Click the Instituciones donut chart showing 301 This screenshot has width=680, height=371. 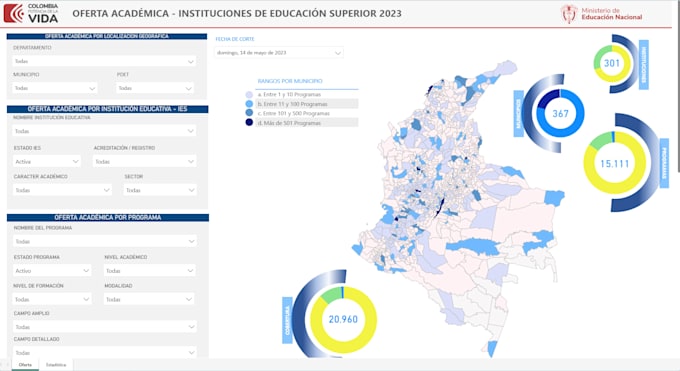point(612,63)
